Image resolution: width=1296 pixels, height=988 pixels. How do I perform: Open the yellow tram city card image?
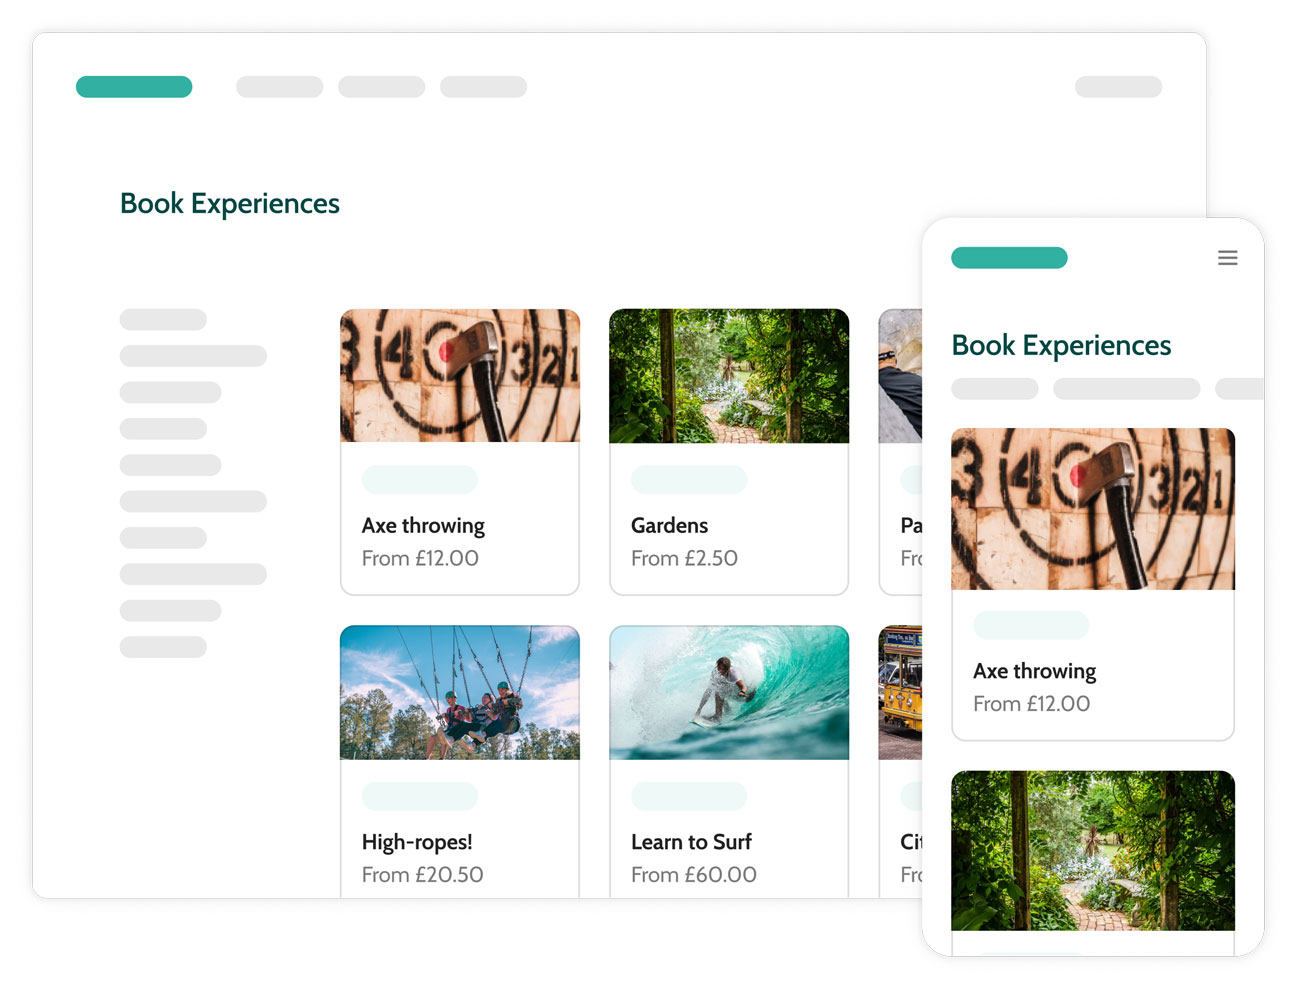(900, 693)
